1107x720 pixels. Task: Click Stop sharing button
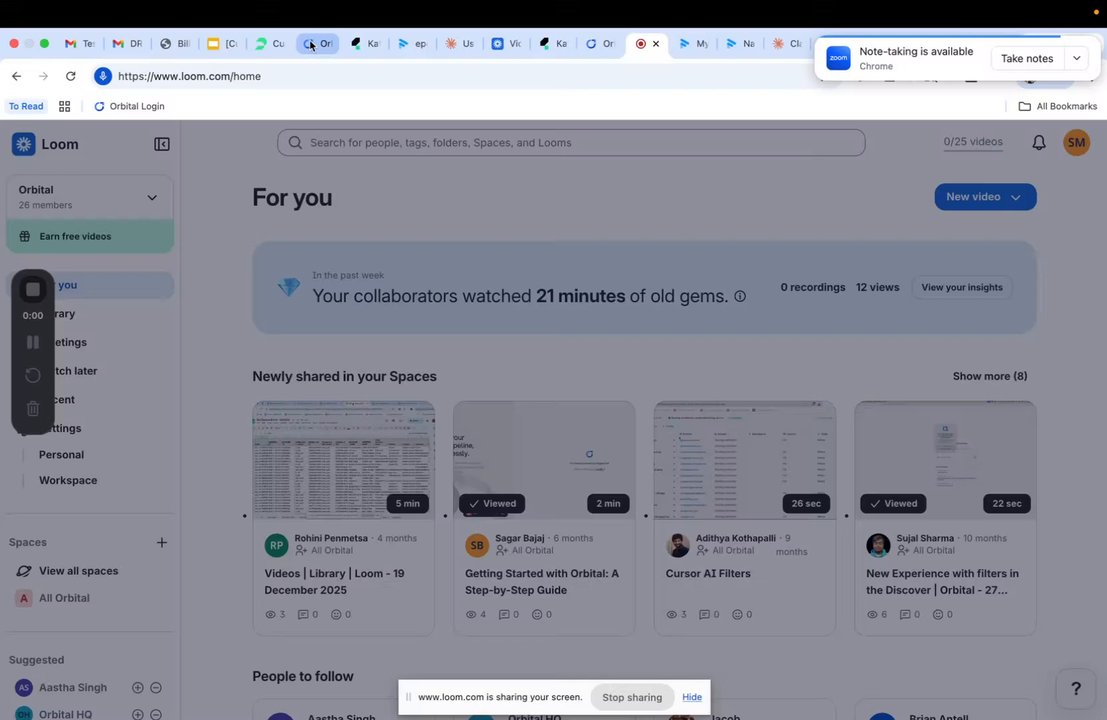coord(632,697)
